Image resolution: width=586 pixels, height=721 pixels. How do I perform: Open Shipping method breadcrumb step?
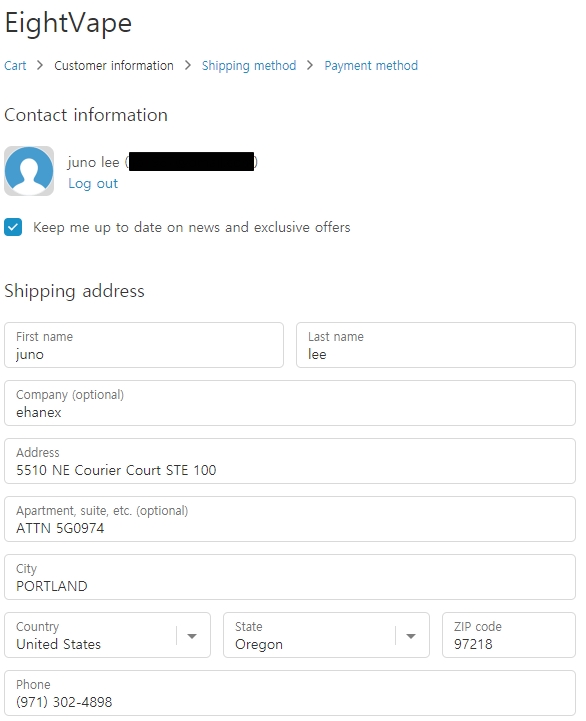(249, 66)
